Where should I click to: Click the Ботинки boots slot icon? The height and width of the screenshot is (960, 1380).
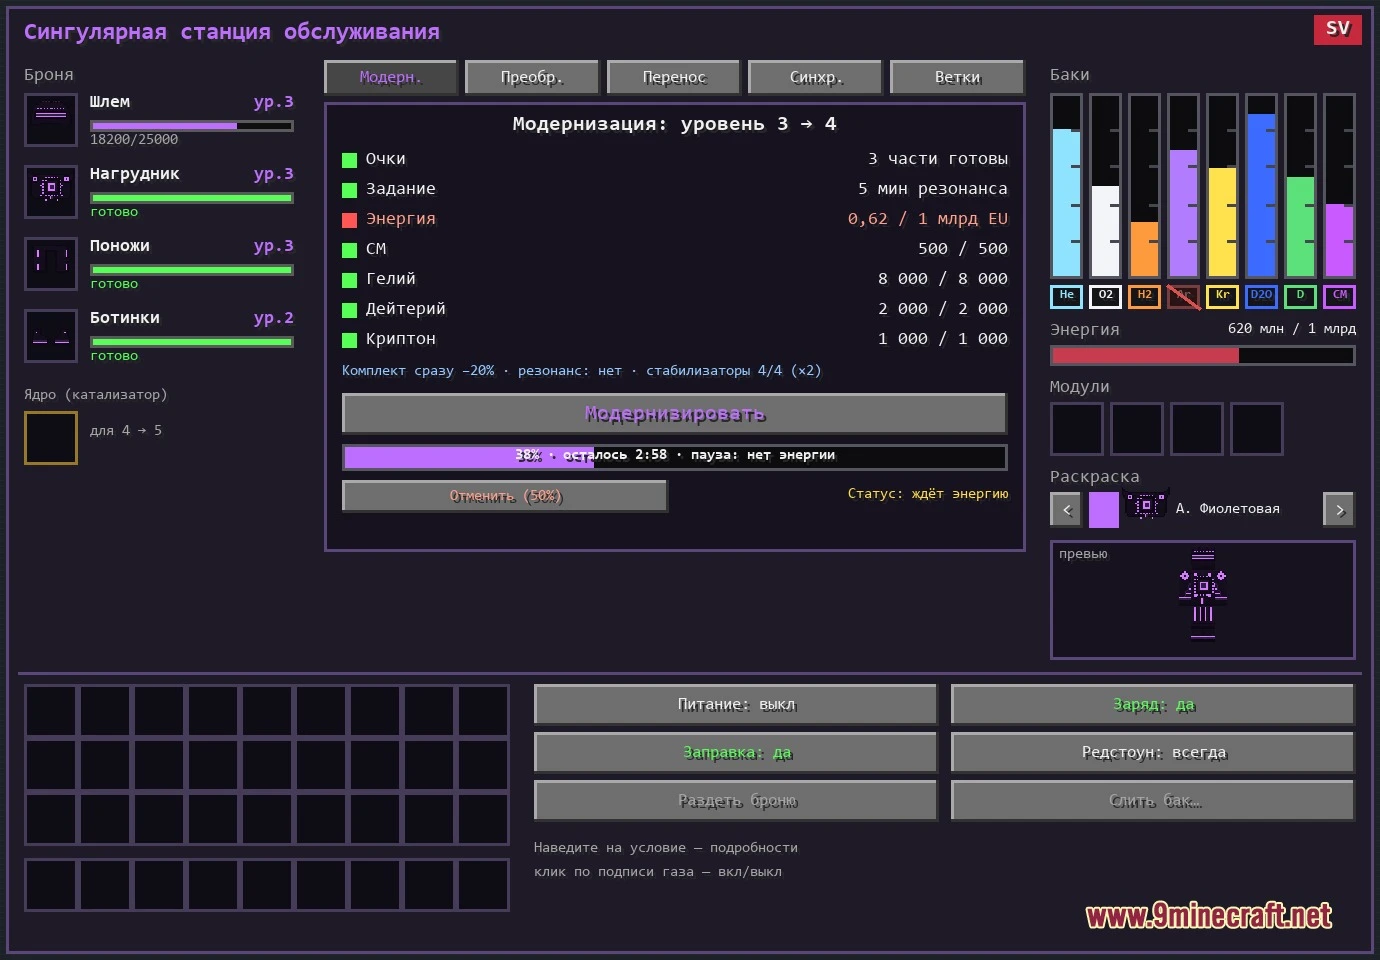tap(51, 336)
